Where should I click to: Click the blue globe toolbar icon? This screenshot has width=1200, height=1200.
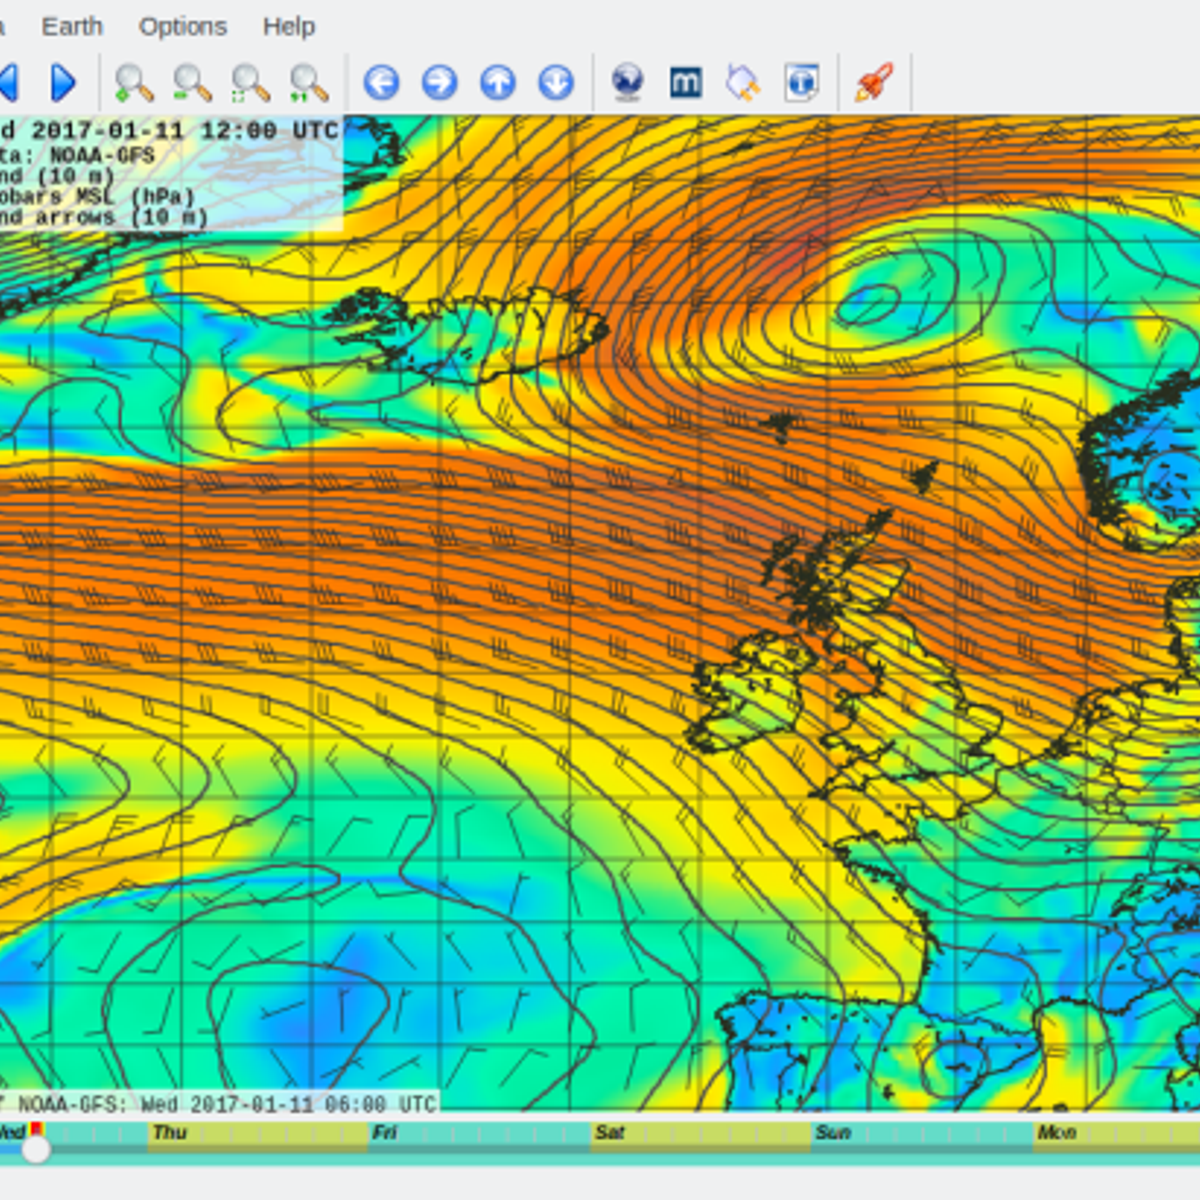(627, 83)
